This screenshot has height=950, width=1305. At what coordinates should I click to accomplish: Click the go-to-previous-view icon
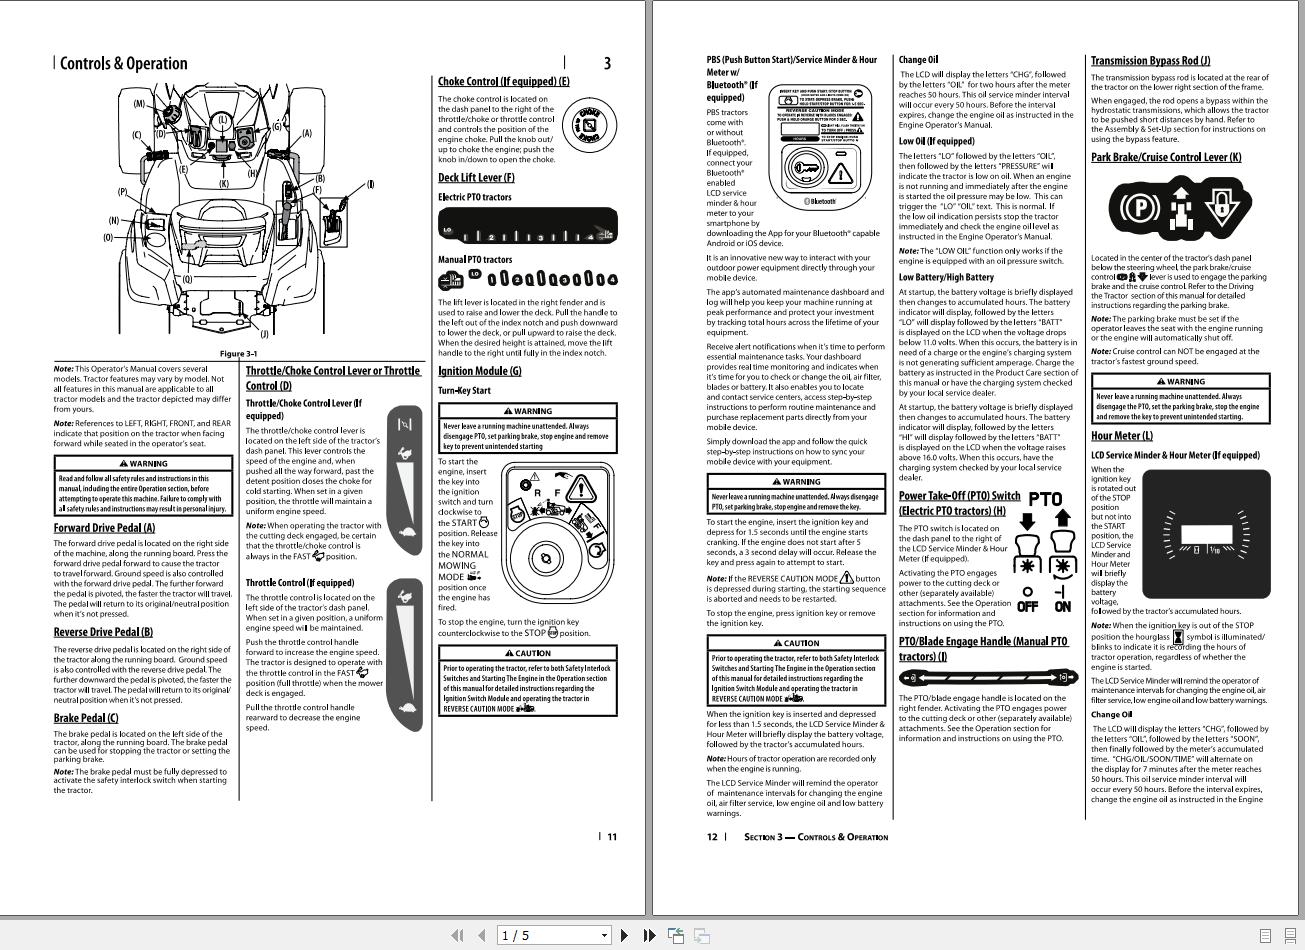pyautogui.click(x=676, y=935)
